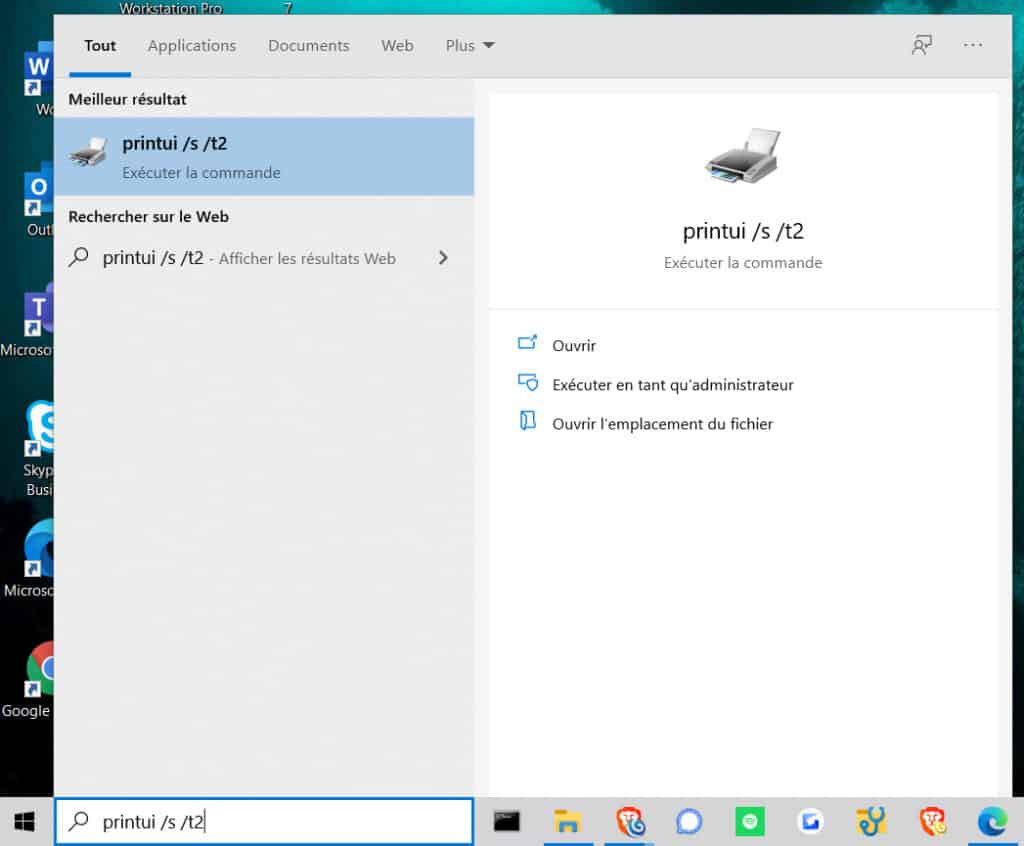Click the file location folder icon
1024x846 pixels.
(x=528, y=421)
